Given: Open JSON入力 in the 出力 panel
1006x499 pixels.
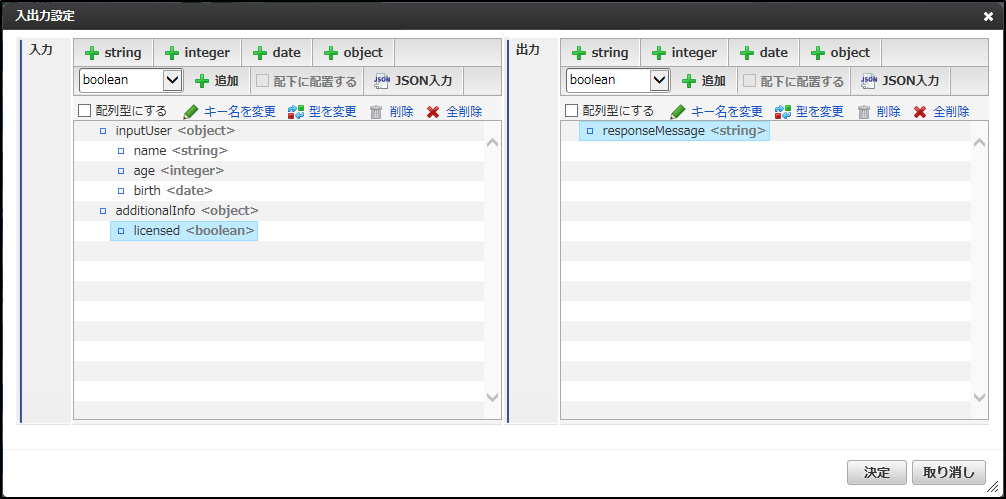Looking at the screenshot, I should 901,81.
